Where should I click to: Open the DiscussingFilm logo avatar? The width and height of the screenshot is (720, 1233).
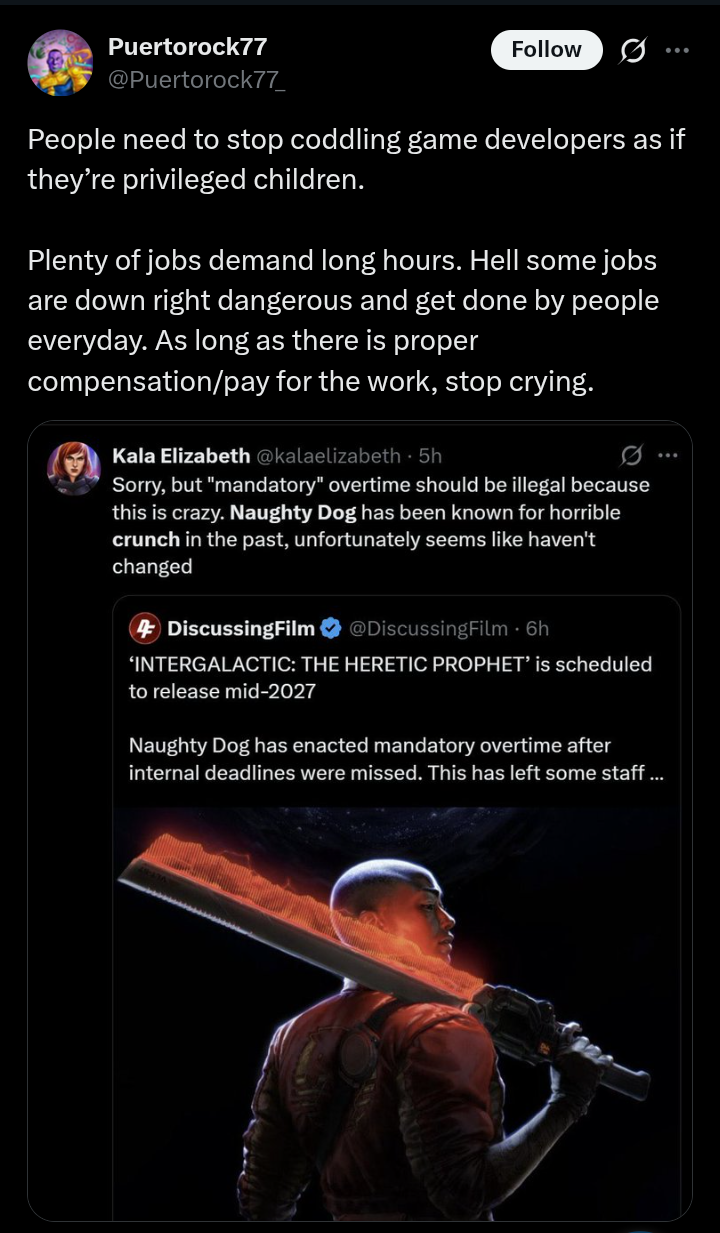[x=146, y=628]
